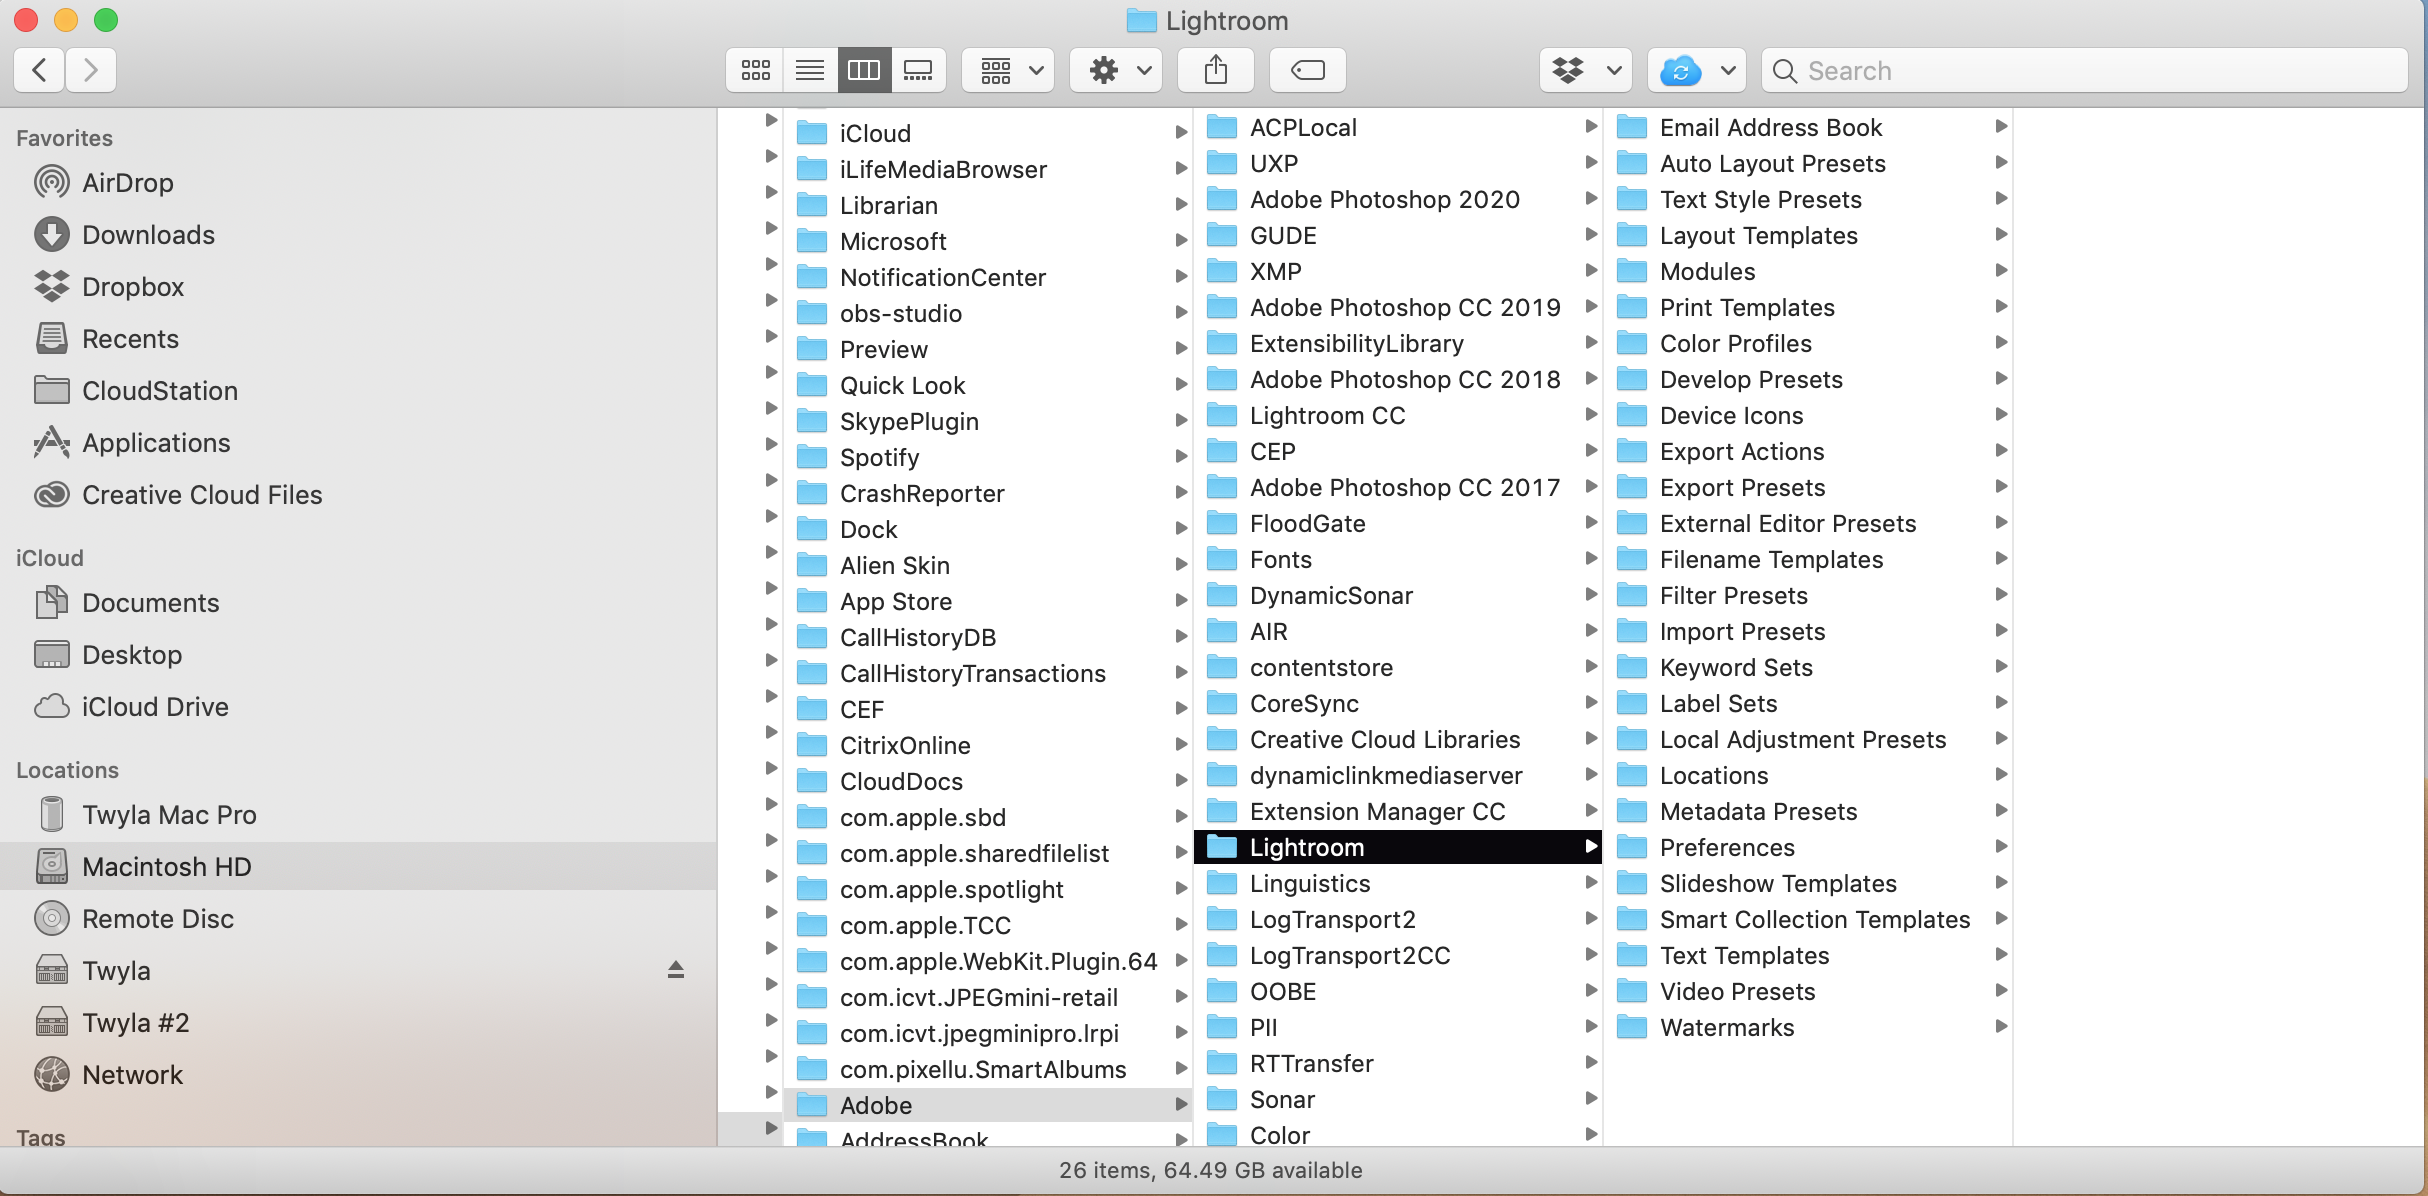Open the Watermarks folder

pos(1808,1027)
